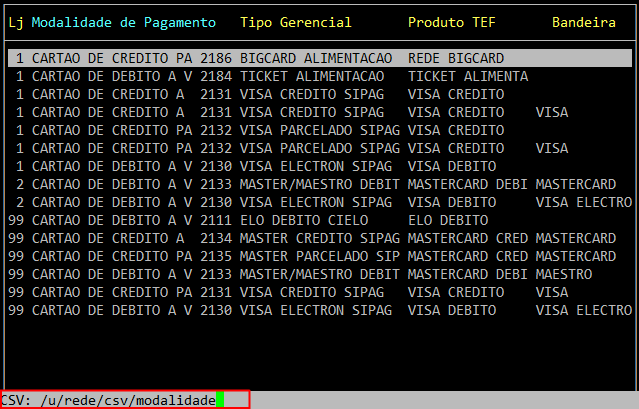The image size is (639, 409).
Task: Pick store 2 MASTER/MAESTRO DEBIT row
Action: (319, 185)
